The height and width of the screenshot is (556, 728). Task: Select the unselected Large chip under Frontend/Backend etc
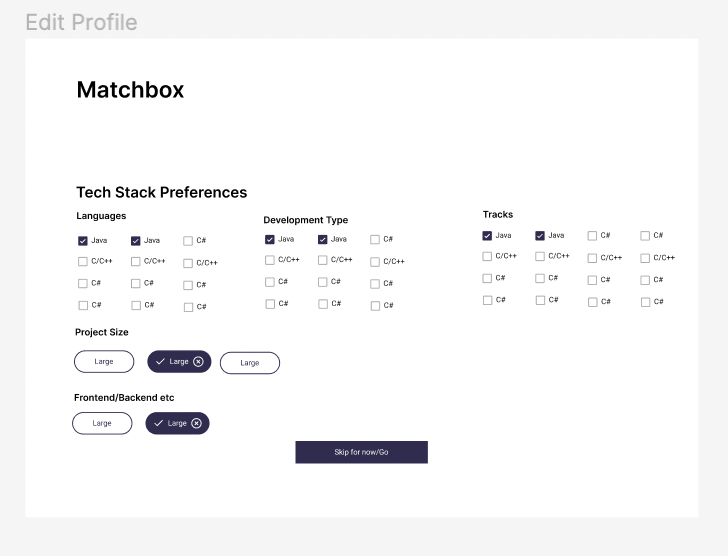pyautogui.click(x=102, y=423)
